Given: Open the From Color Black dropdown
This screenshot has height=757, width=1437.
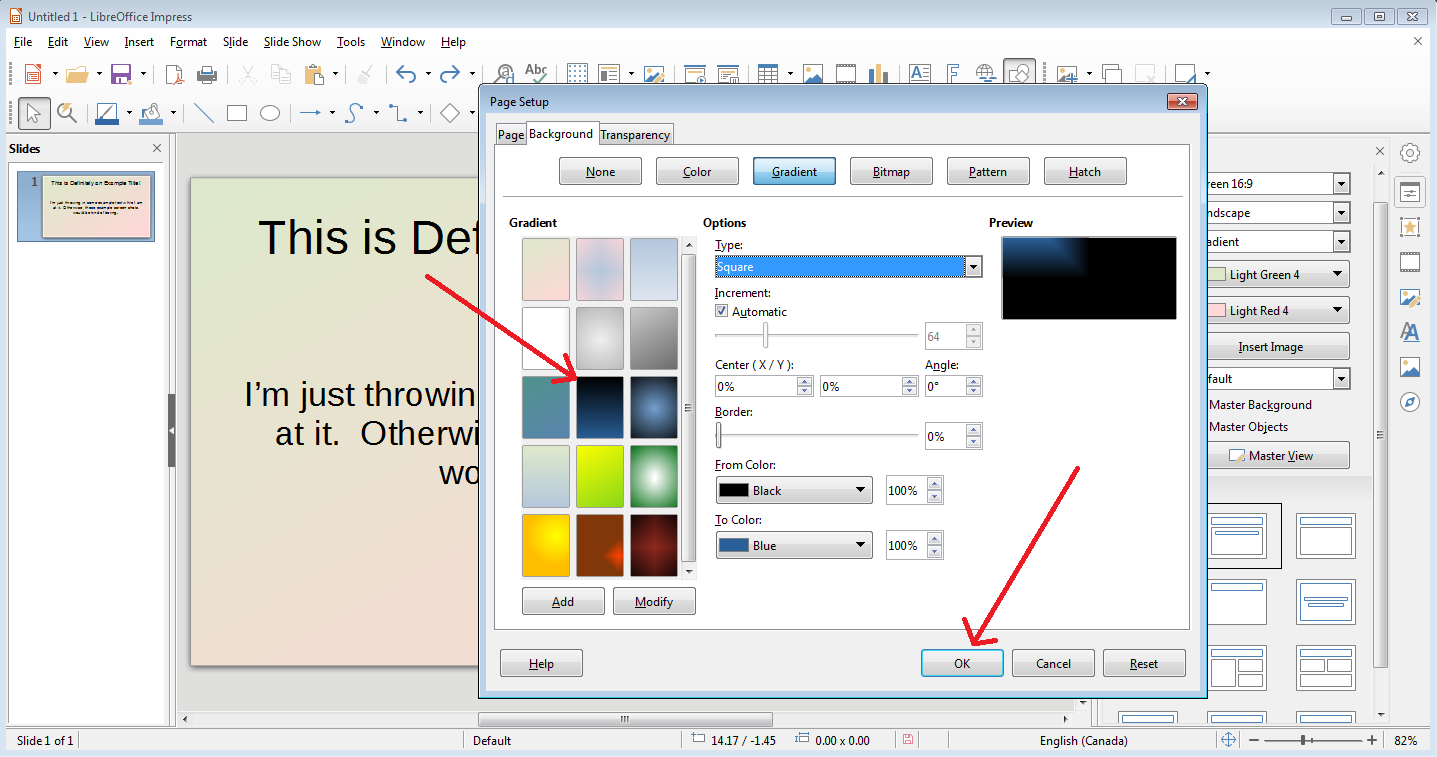Looking at the screenshot, I should coord(794,490).
